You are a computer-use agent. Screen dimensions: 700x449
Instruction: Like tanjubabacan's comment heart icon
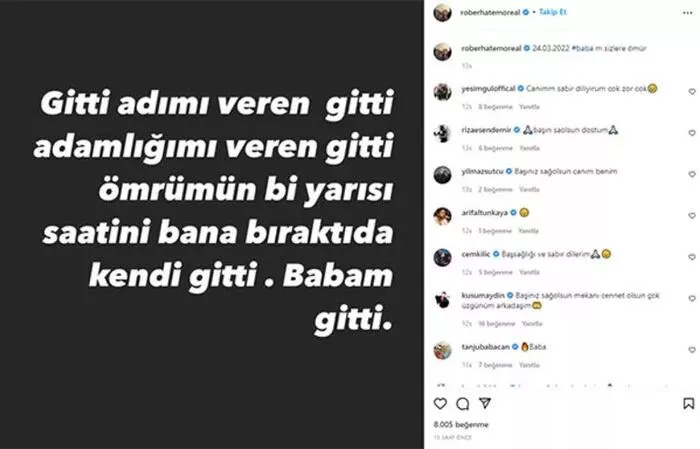point(692,350)
